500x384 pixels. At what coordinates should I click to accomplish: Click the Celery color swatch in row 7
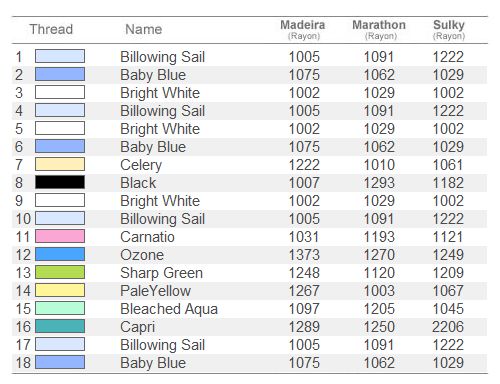coord(60,164)
